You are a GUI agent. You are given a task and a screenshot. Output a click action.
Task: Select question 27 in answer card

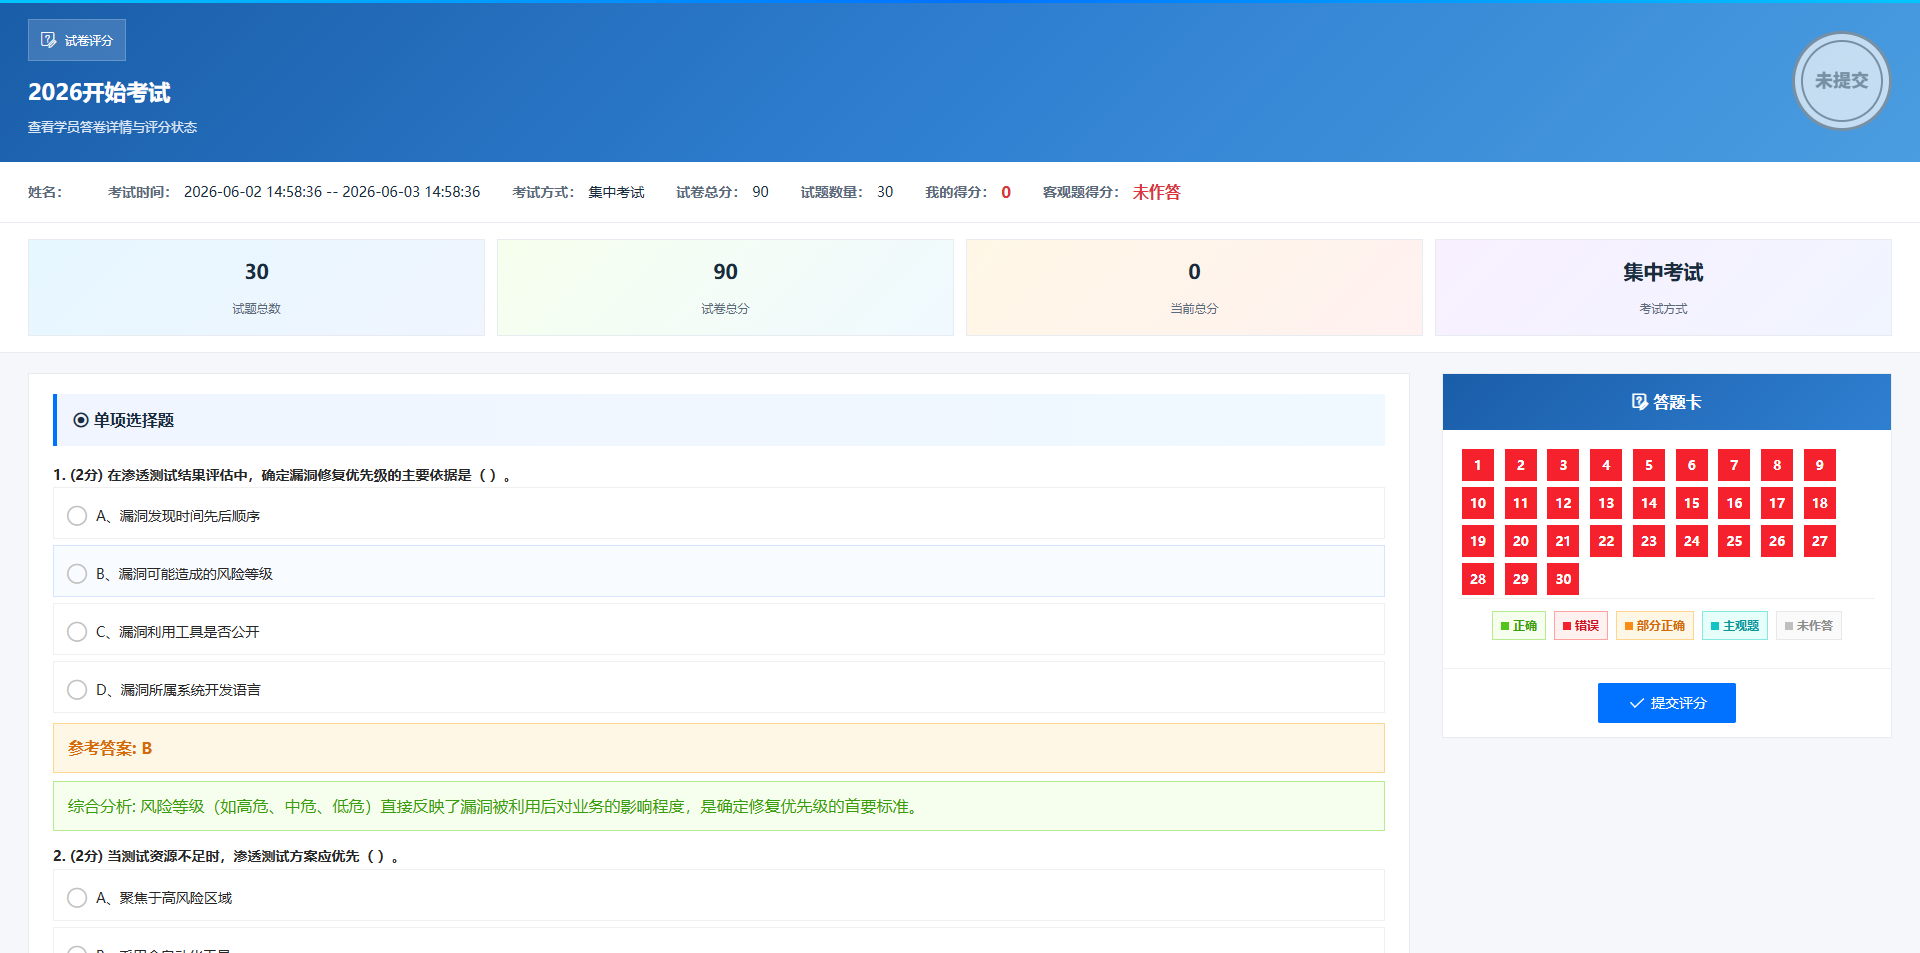[x=1820, y=541]
